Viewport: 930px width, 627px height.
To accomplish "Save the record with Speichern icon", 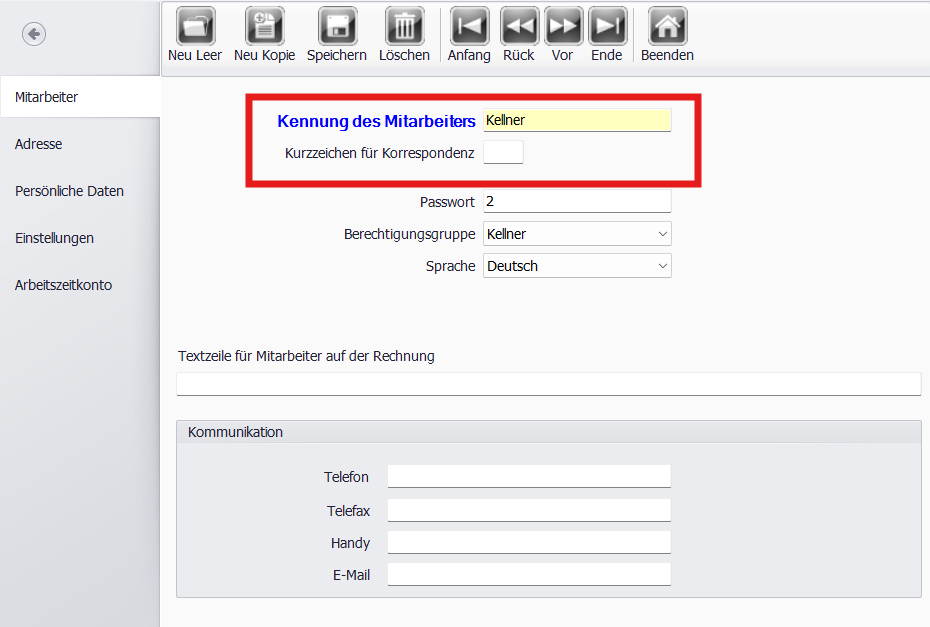I will click(337, 26).
